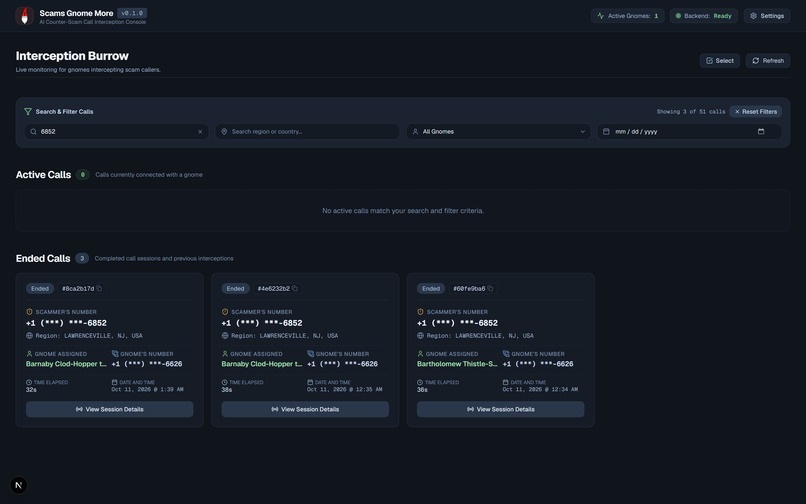Click the magnifier icon in the search field
The image size is (806, 504).
33,132
